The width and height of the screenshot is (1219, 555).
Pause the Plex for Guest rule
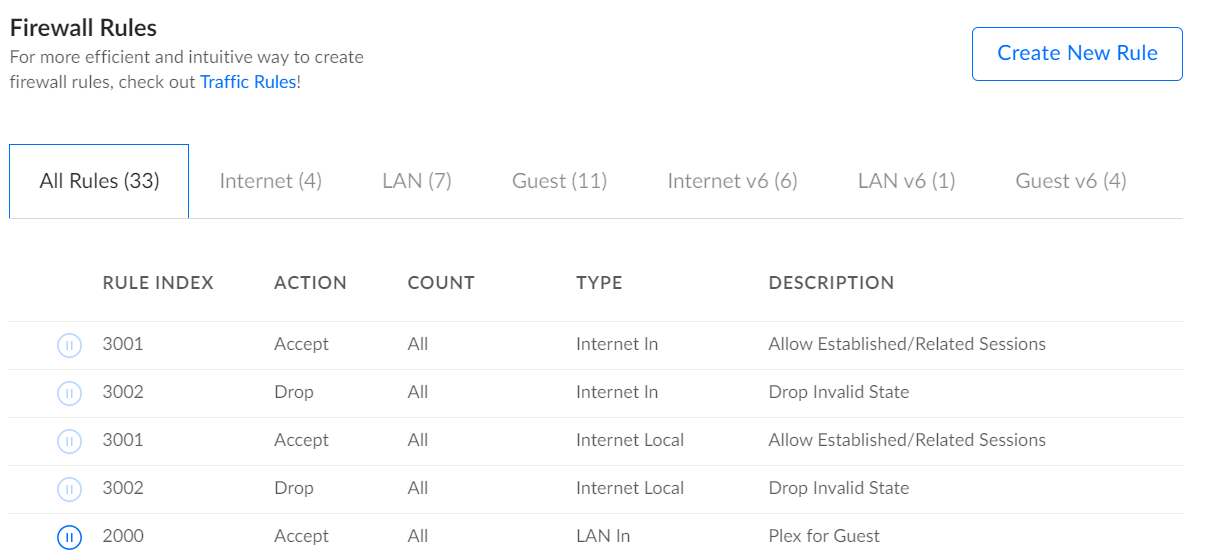(x=69, y=537)
